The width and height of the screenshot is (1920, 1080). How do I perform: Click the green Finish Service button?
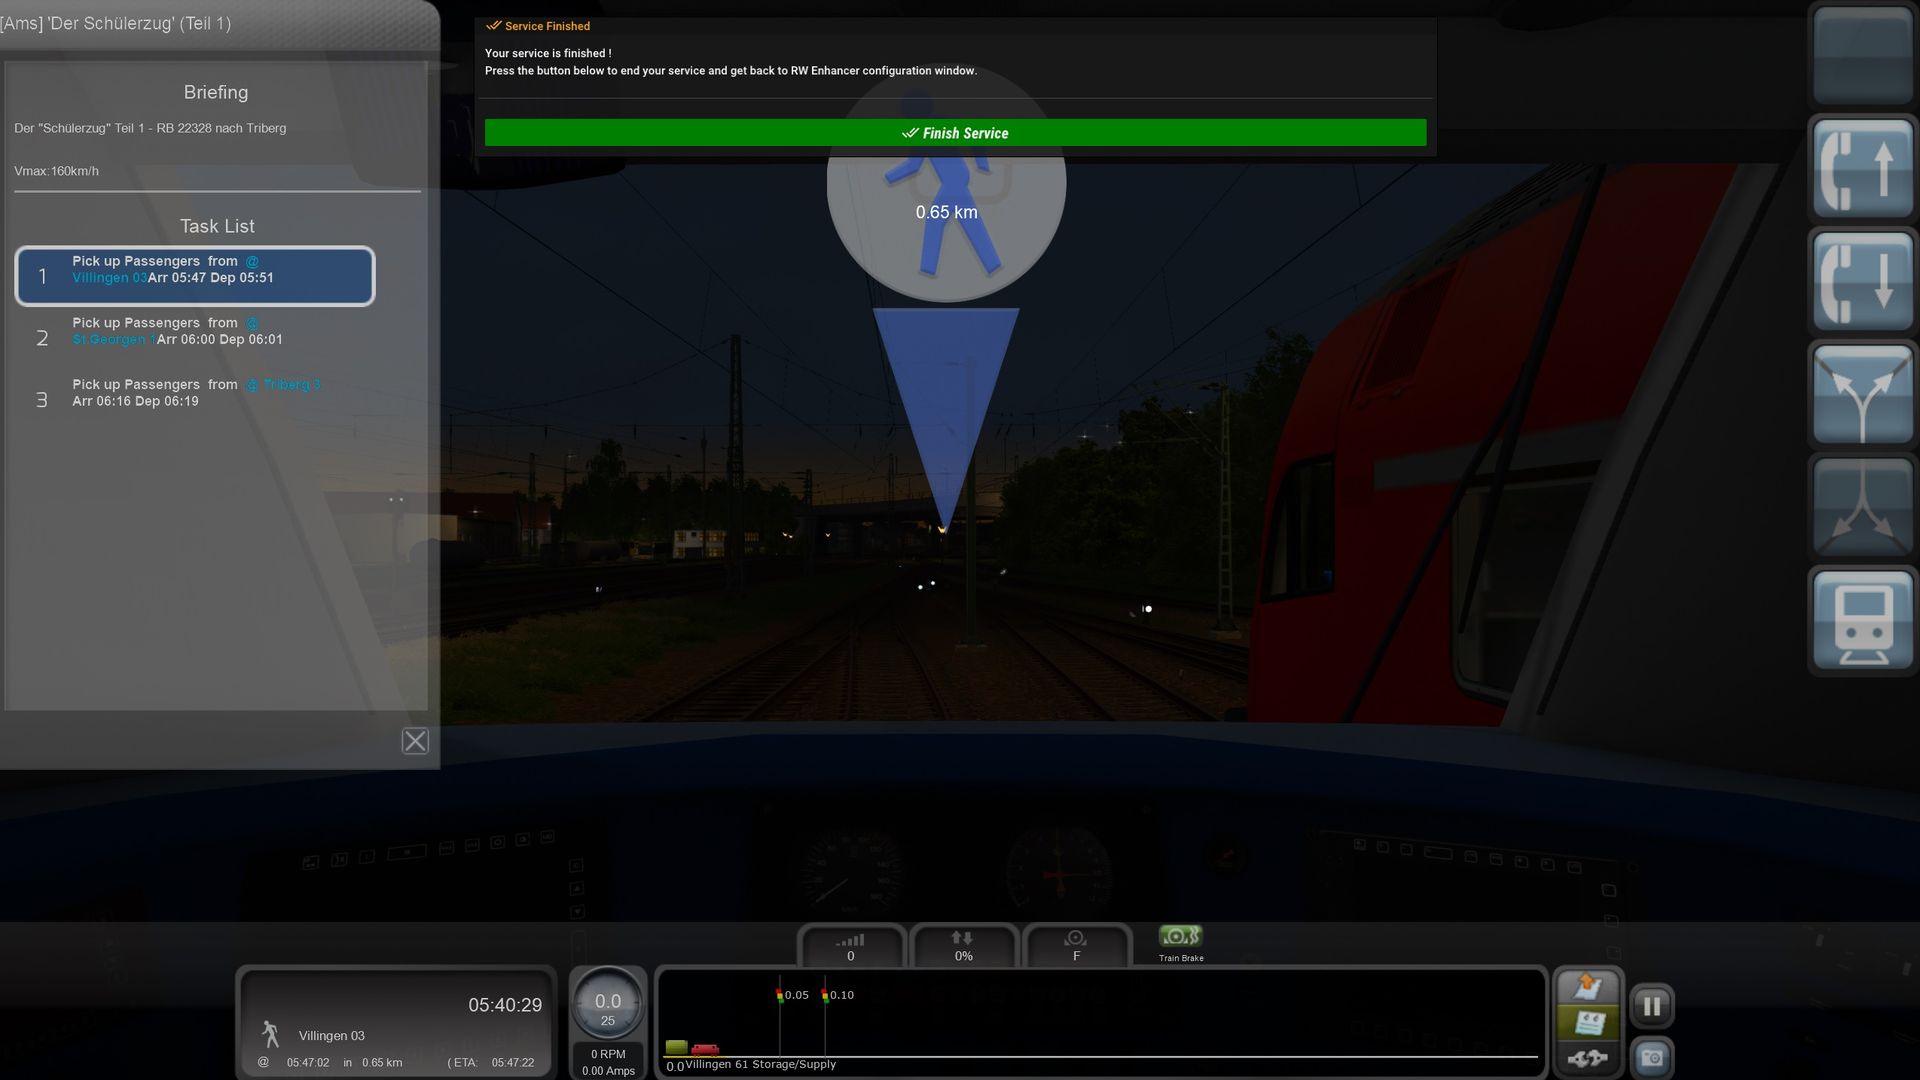coord(955,133)
